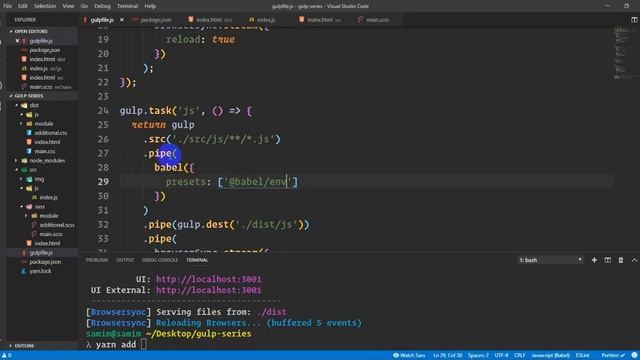The height and width of the screenshot is (360, 640).
Task: Open main.scss in the sass folder tree
Action: [51, 234]
